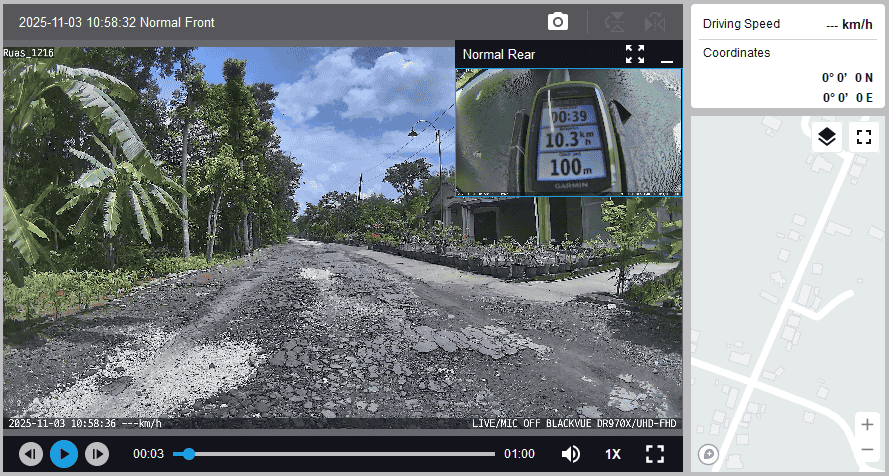This screenshot has height=476, width=889.
Task: Minimize the Normal Rear picture-in-picture window
Action: pyautogui.click(x=667, y=55)
